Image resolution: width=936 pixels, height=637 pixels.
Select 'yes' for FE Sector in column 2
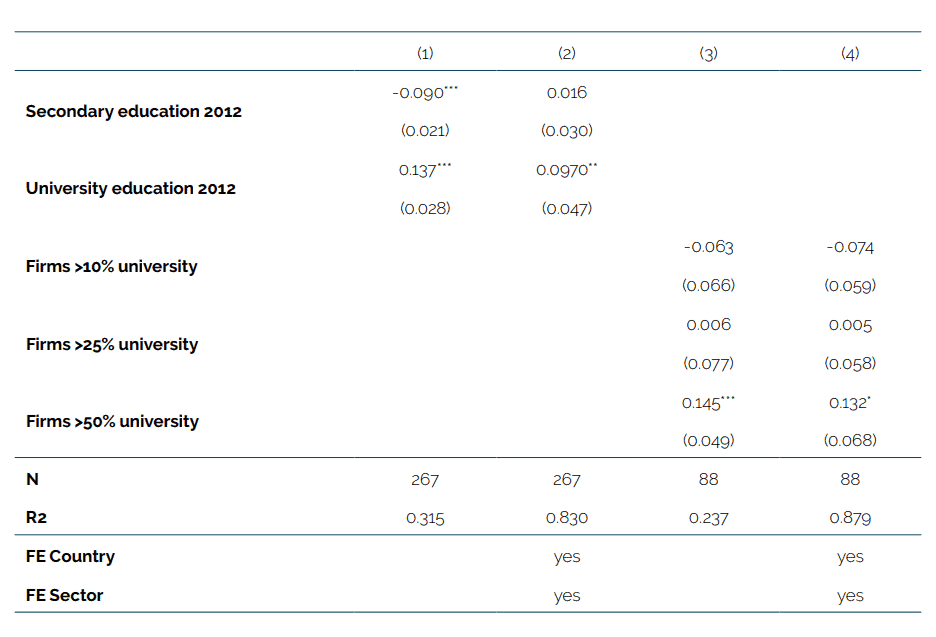[x=566, y=596]
